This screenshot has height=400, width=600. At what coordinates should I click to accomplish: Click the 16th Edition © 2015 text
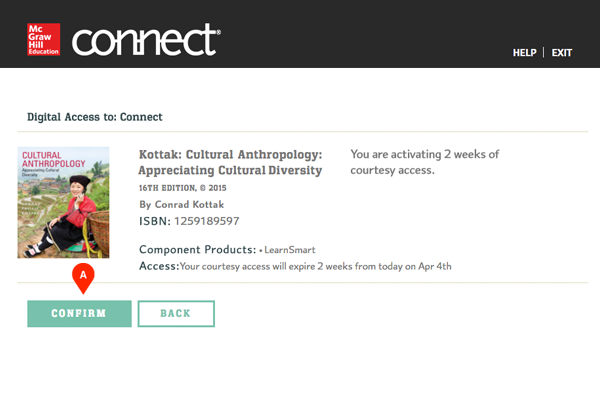[187, 188]
